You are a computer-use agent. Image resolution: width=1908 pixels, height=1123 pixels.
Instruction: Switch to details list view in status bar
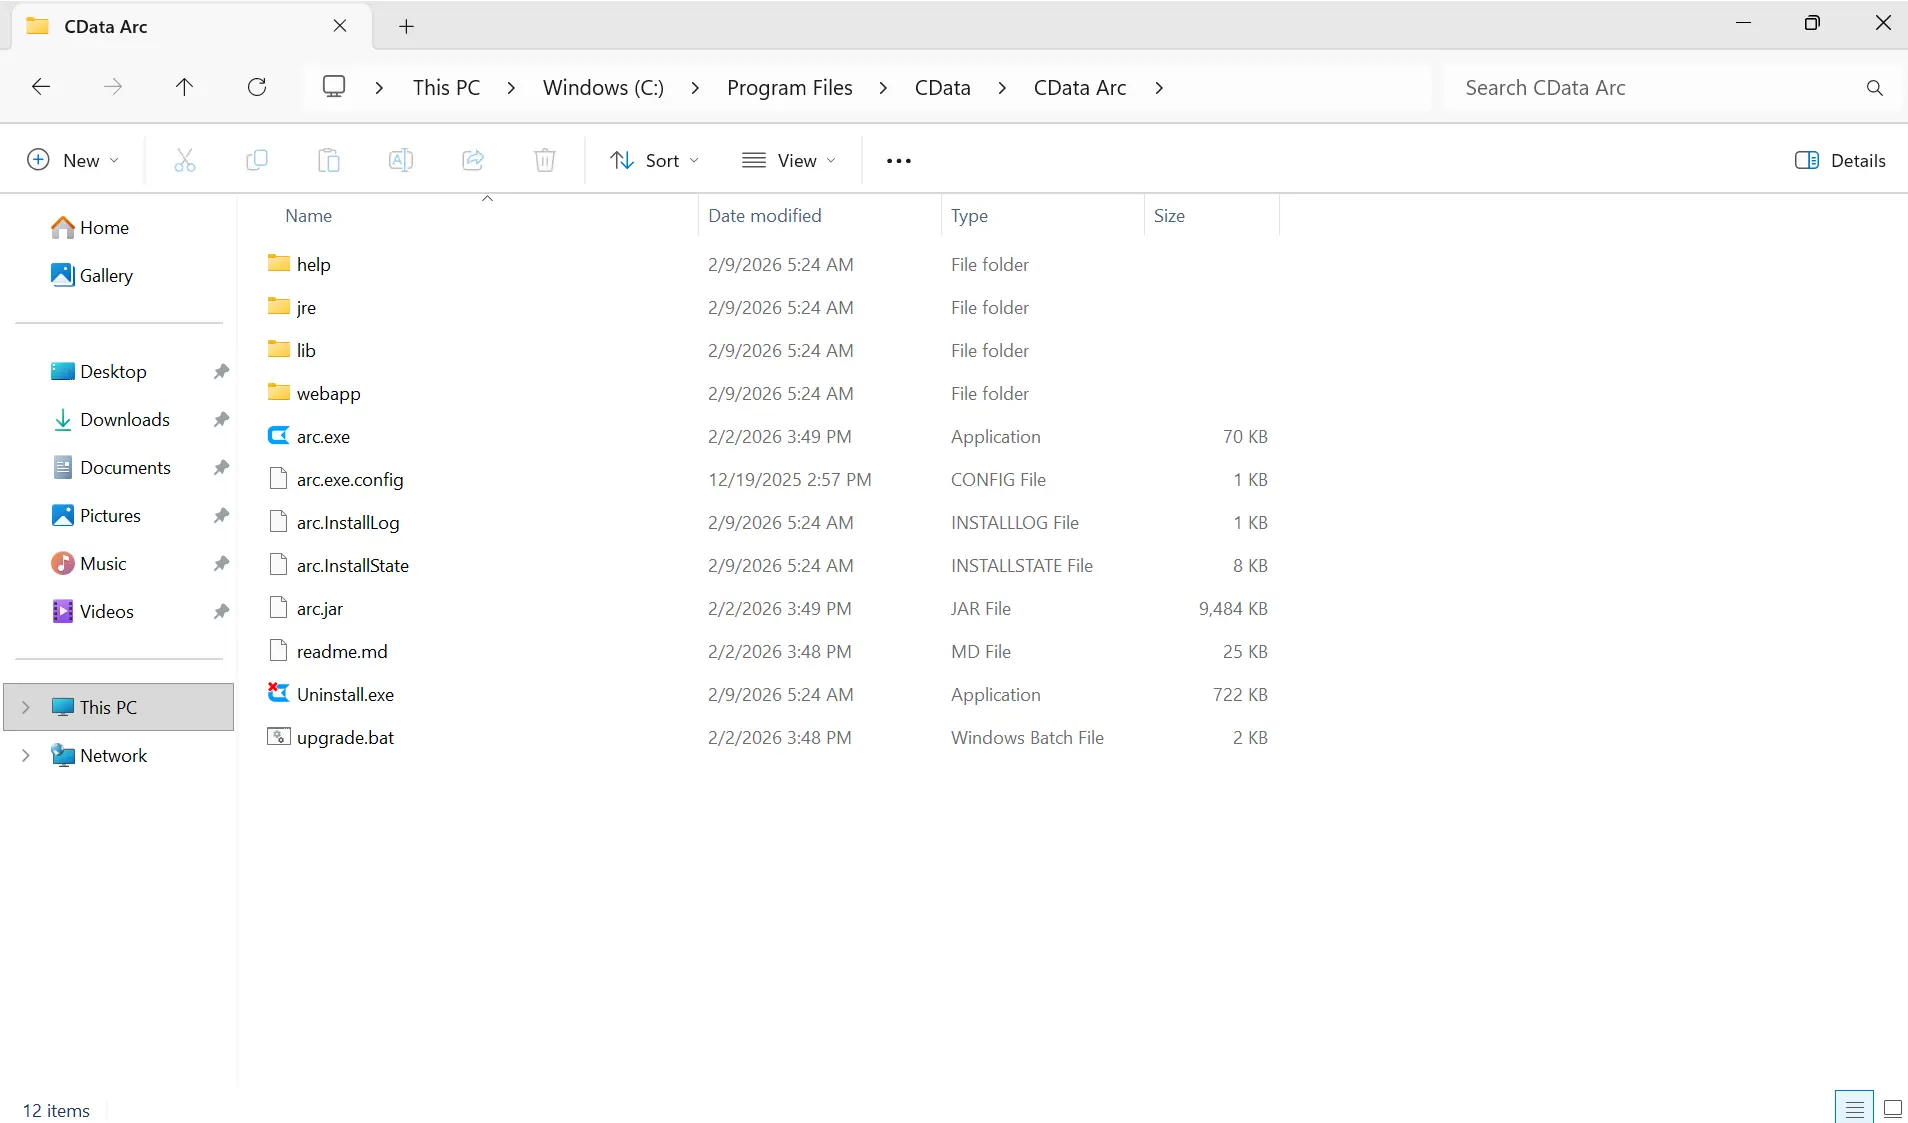coord(1854,1108)
